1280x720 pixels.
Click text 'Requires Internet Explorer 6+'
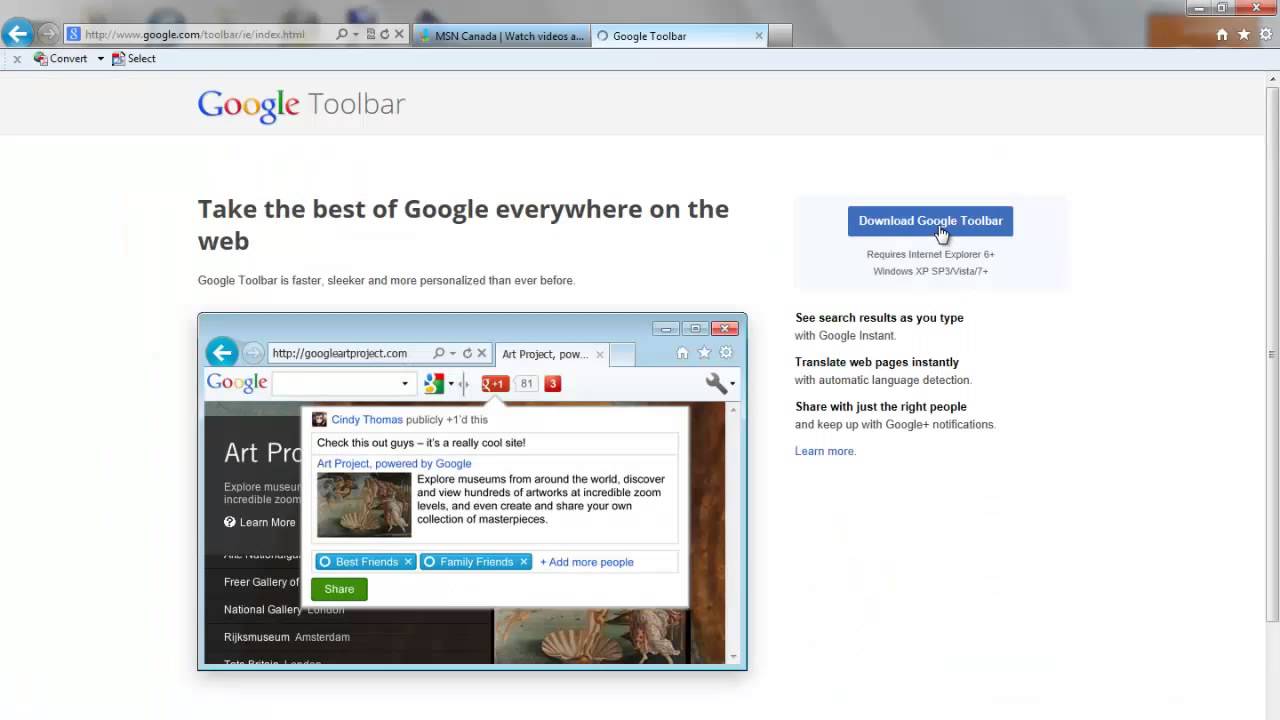[x=930, y=254]
